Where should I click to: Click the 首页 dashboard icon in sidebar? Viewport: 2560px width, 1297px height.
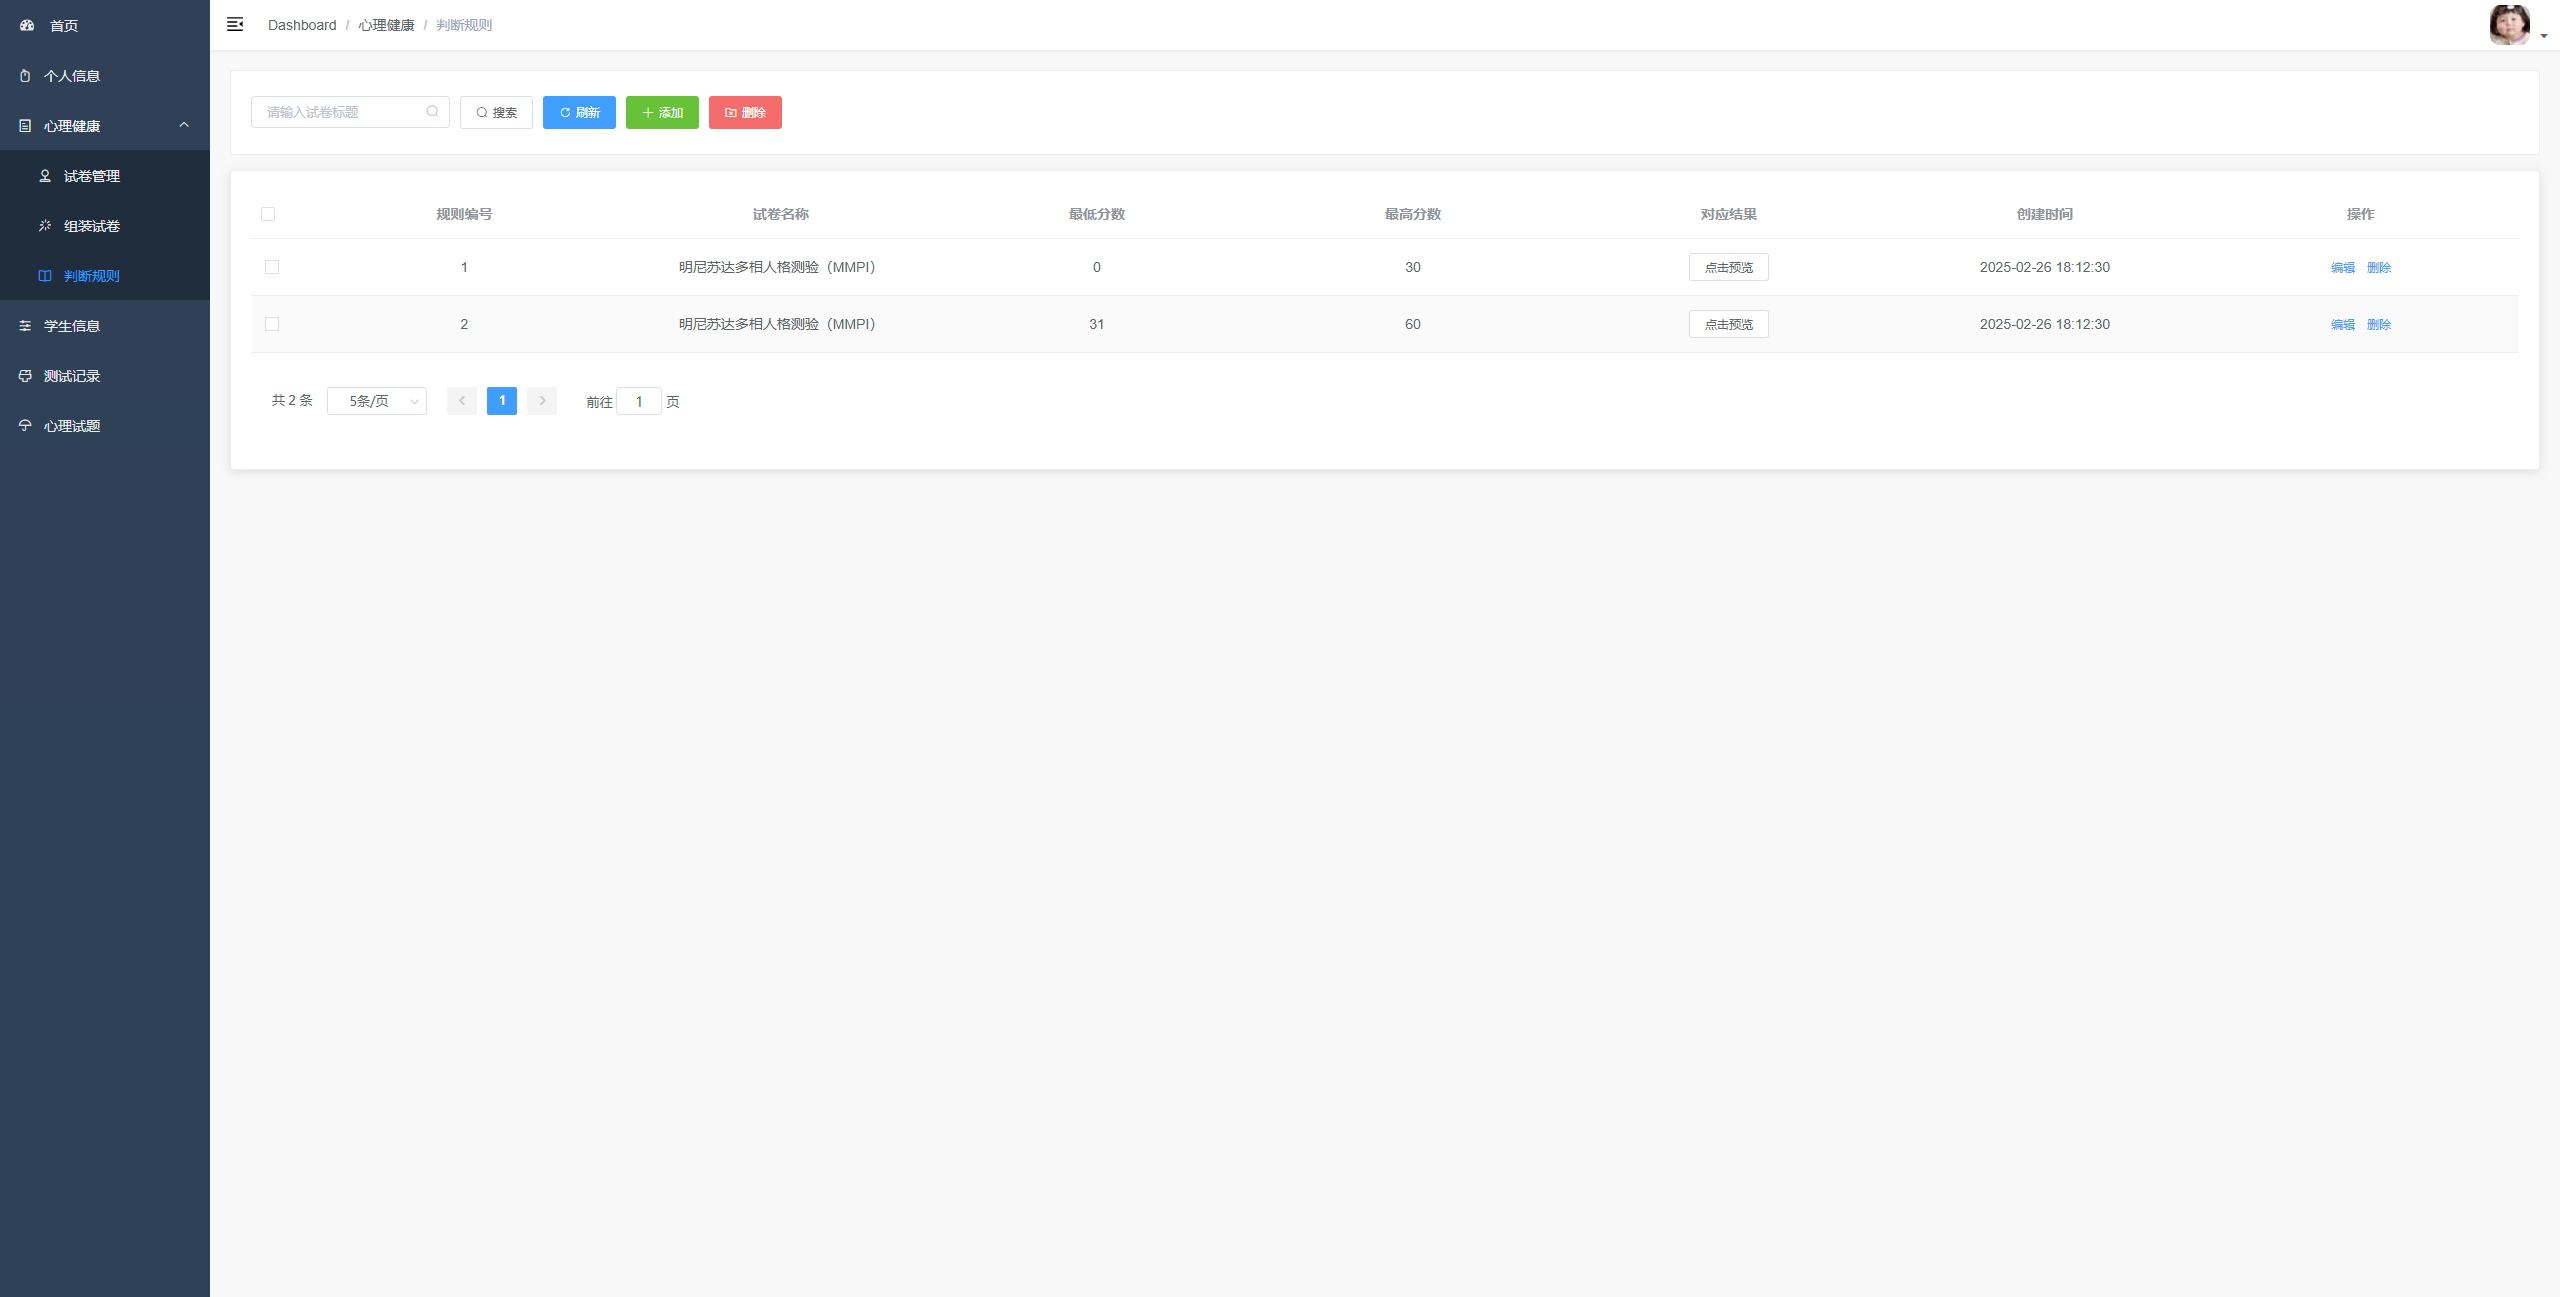coord(27,25)
